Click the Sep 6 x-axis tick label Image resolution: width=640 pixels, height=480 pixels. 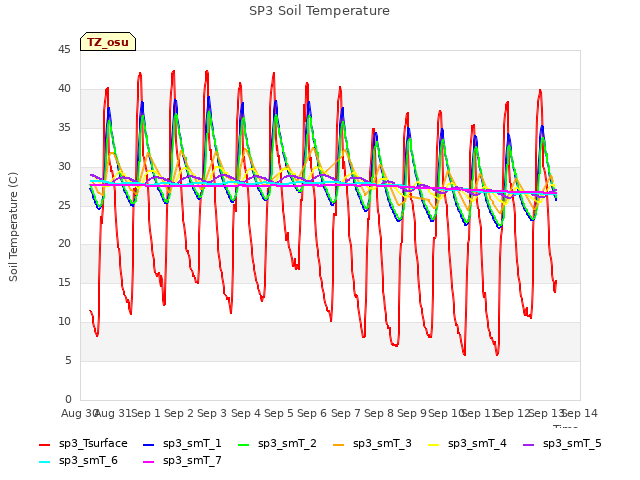pos(312,413)
